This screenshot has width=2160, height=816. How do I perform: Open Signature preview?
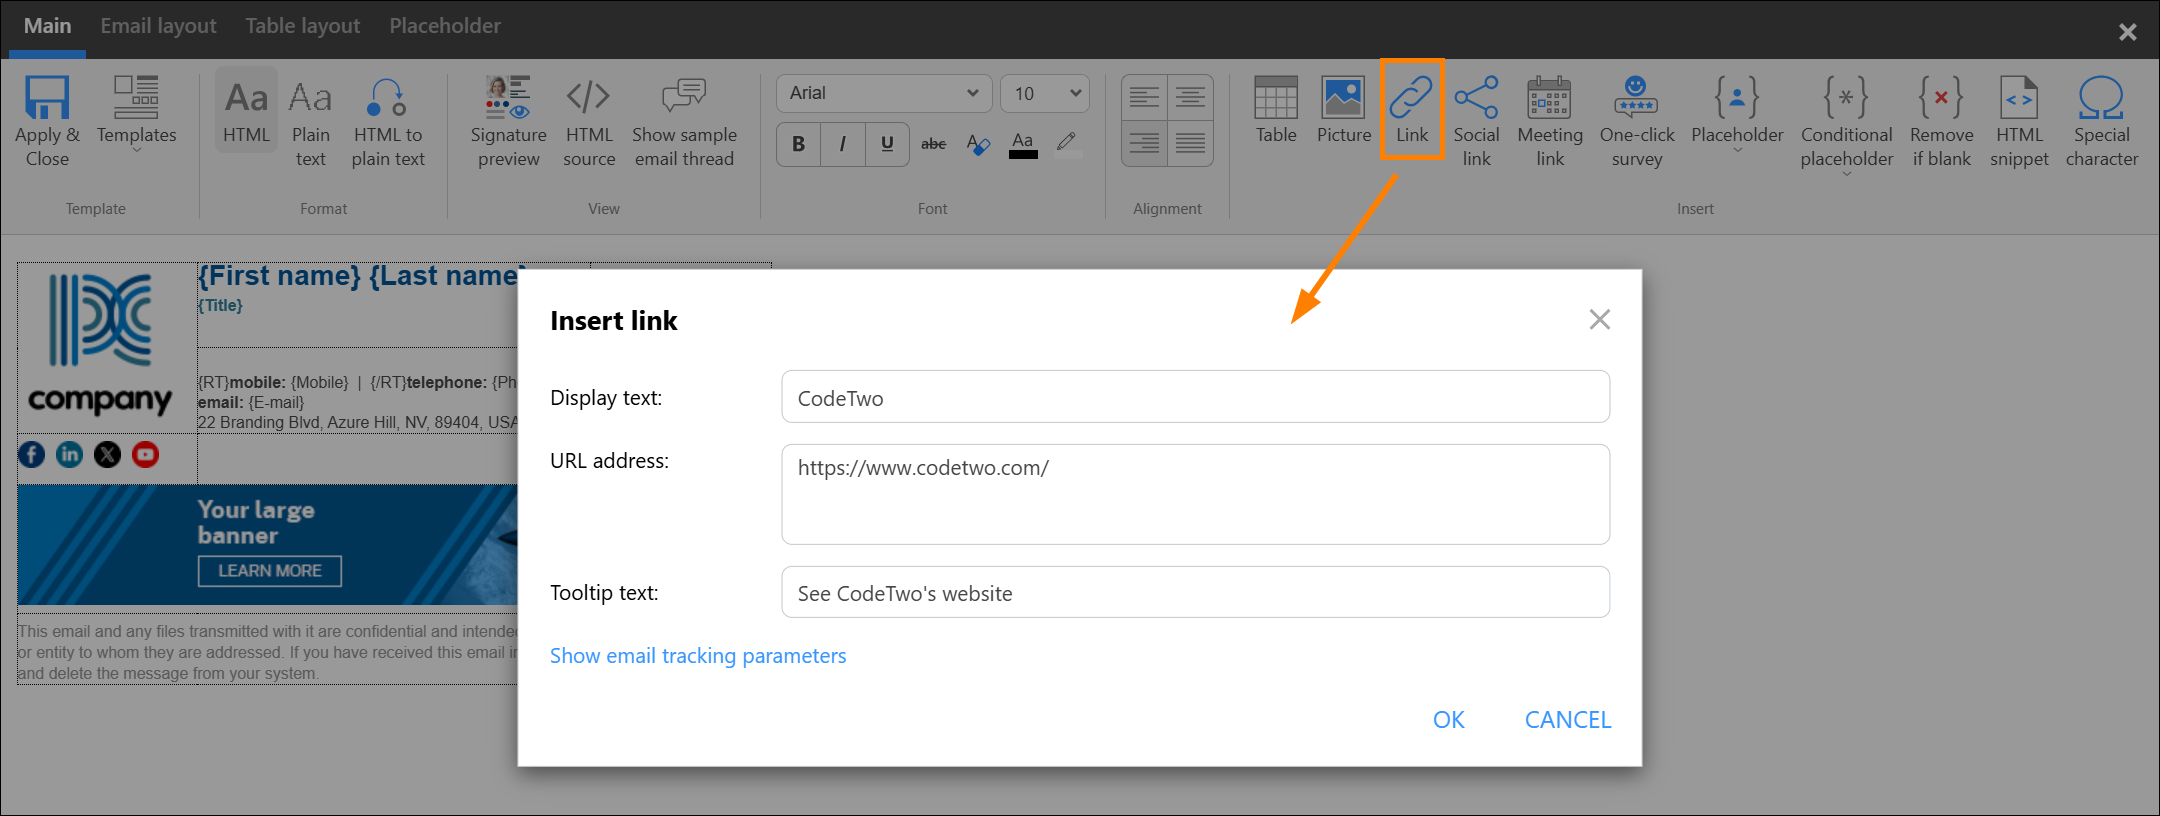509,122
